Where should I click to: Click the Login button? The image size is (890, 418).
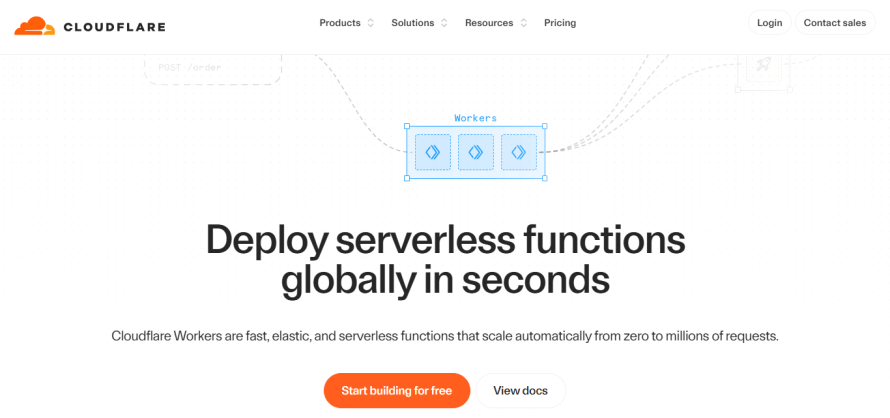[770, 23]
